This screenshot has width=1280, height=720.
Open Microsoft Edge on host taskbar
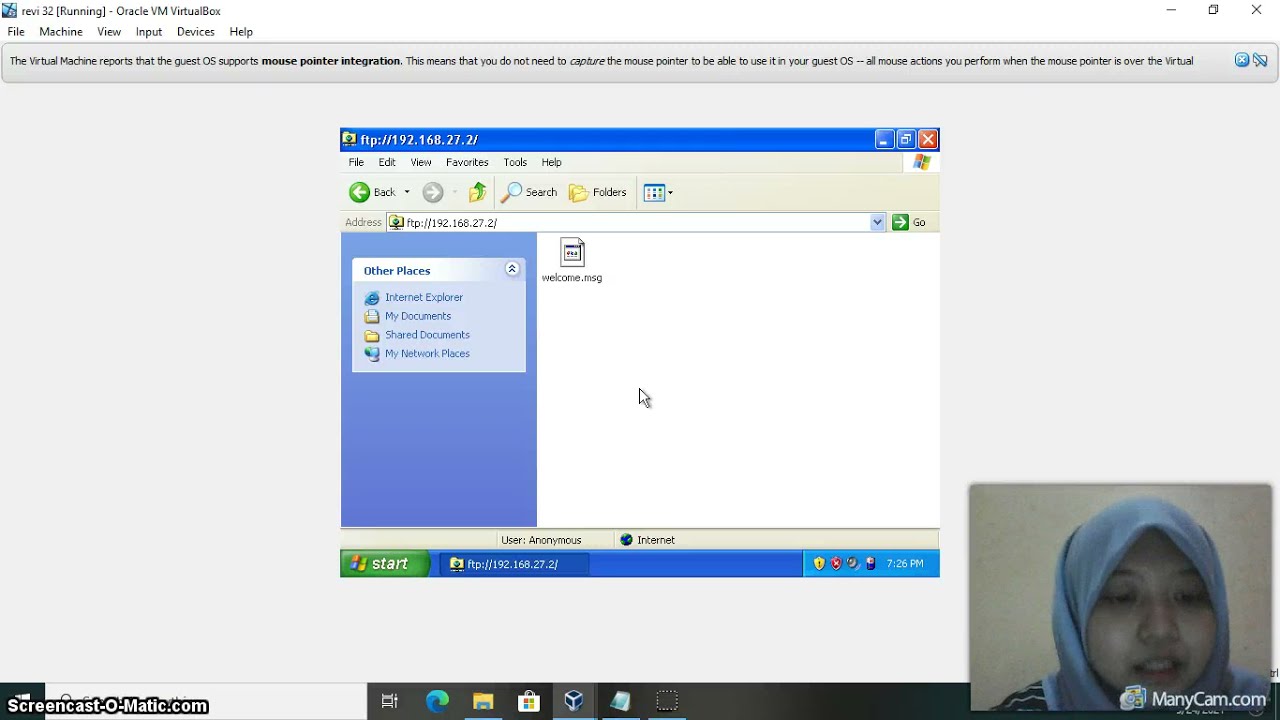click(437, 701)
